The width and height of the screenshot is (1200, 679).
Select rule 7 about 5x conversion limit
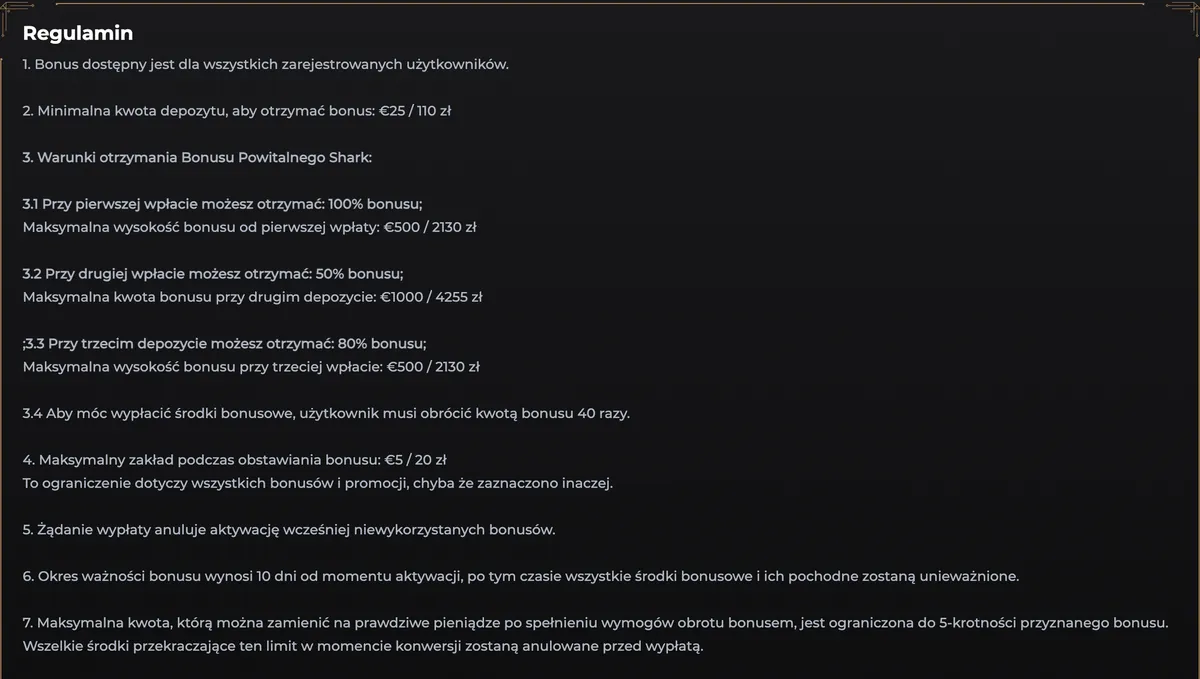pos(595,623)
